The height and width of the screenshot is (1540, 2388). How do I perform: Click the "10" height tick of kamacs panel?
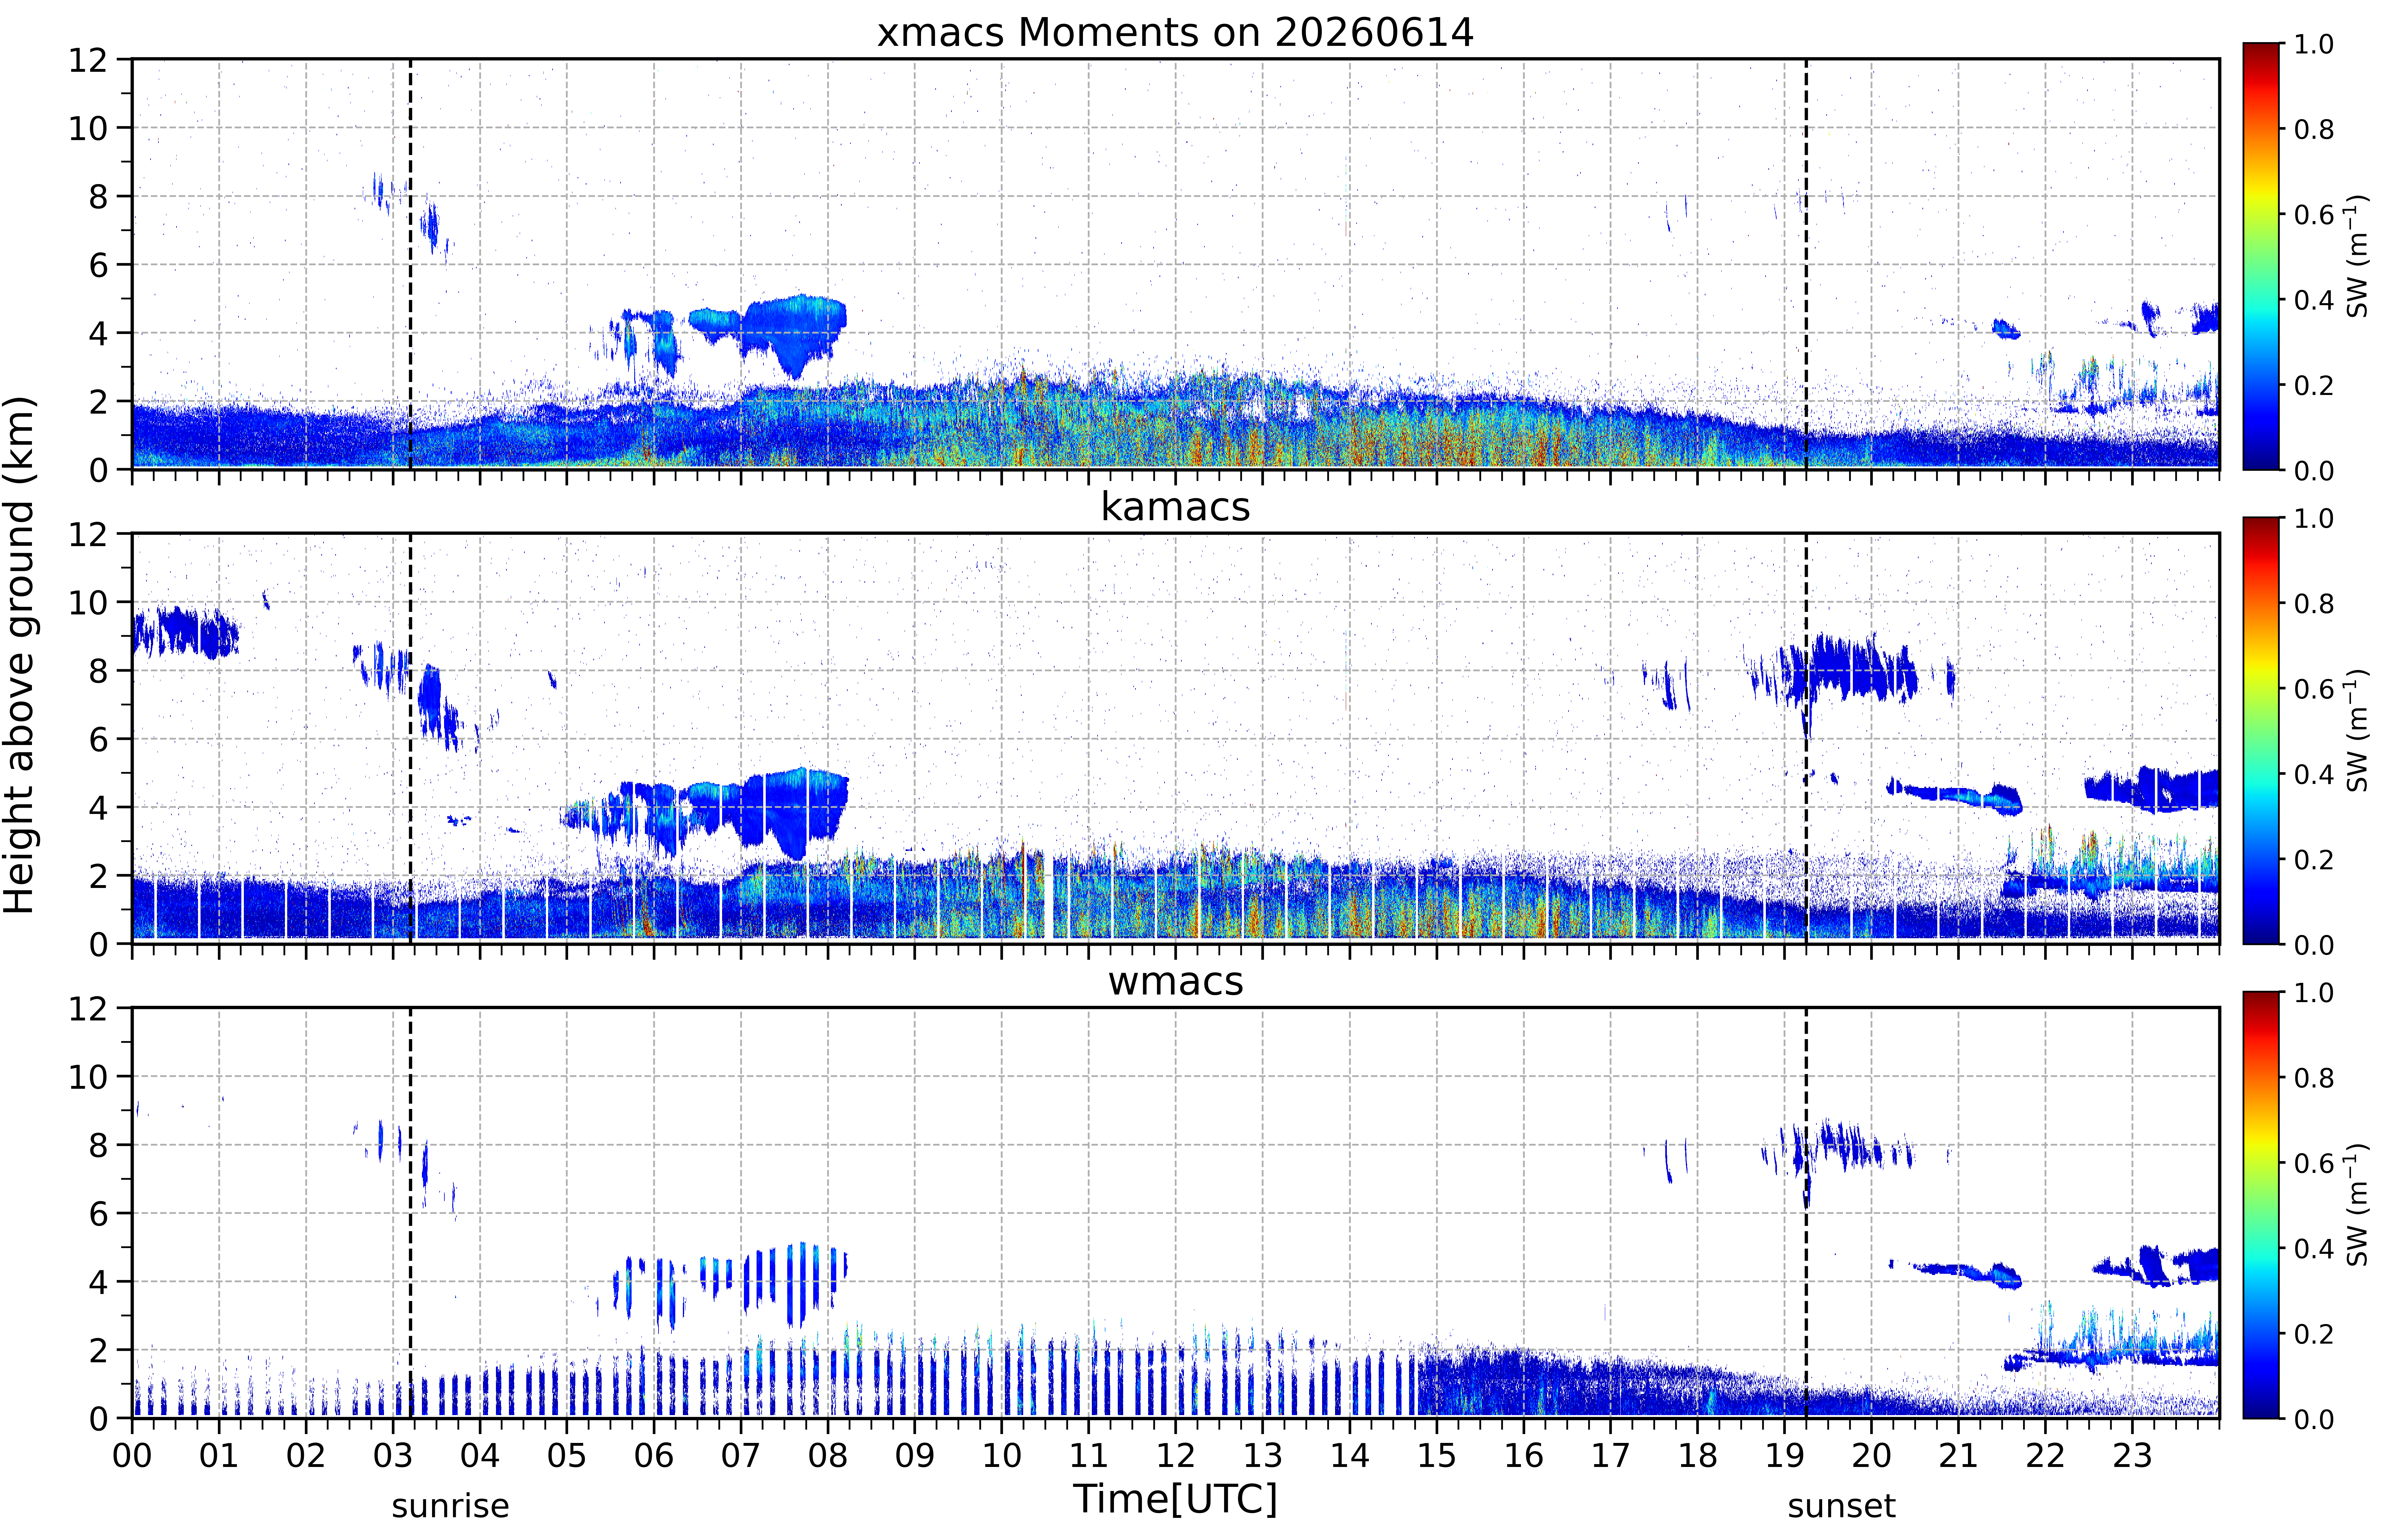(88, 602)
